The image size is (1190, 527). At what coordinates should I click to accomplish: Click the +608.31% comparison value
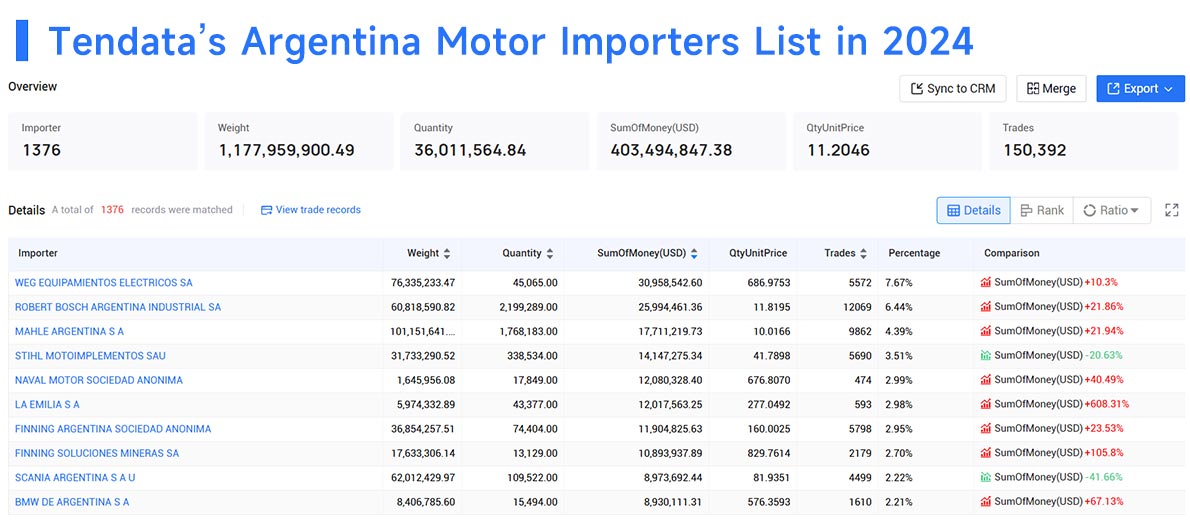1107,404
